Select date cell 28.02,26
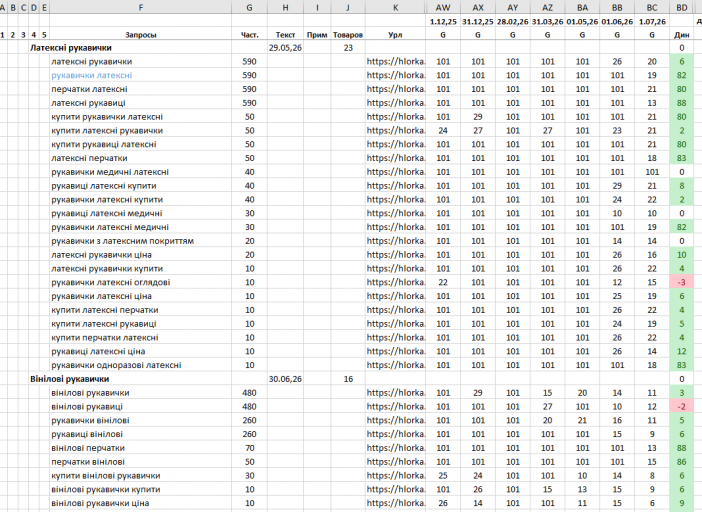 [x=513, y=21]
